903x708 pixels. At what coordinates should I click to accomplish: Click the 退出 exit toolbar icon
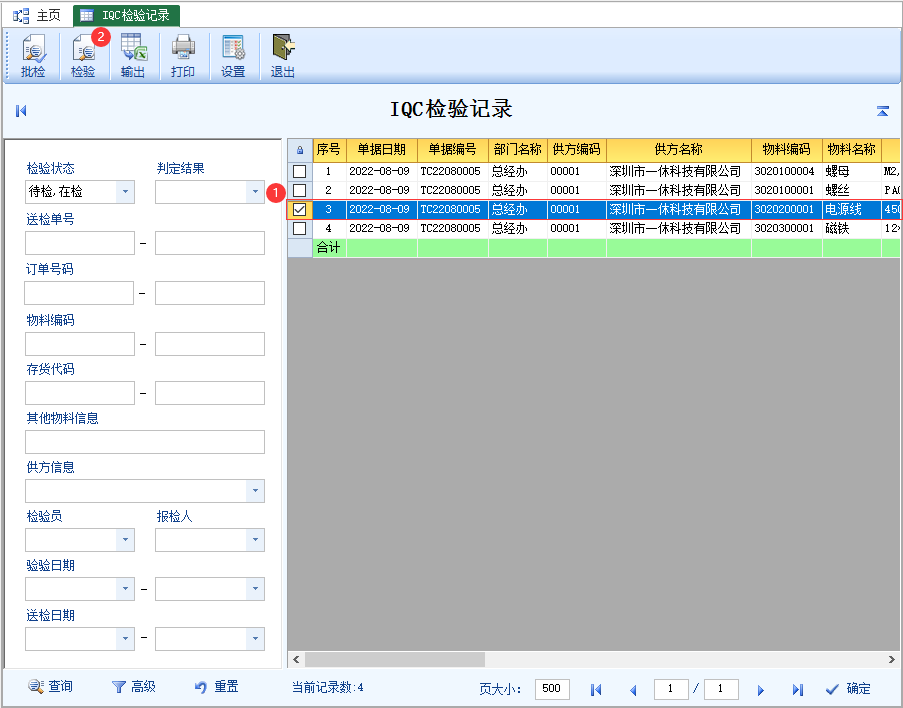click(x=283, y=56)
